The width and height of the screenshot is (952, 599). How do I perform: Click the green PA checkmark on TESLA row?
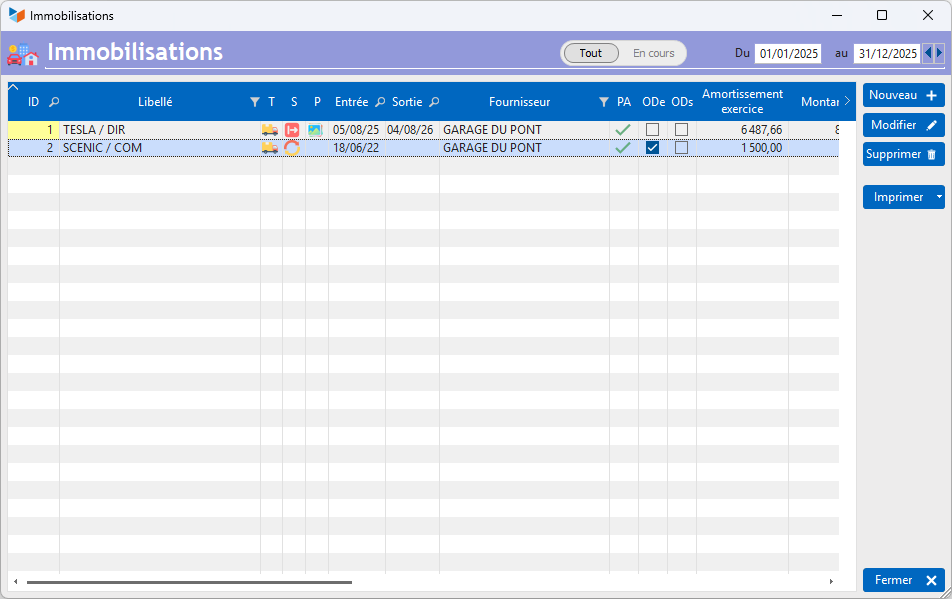(x=623, y=130)
